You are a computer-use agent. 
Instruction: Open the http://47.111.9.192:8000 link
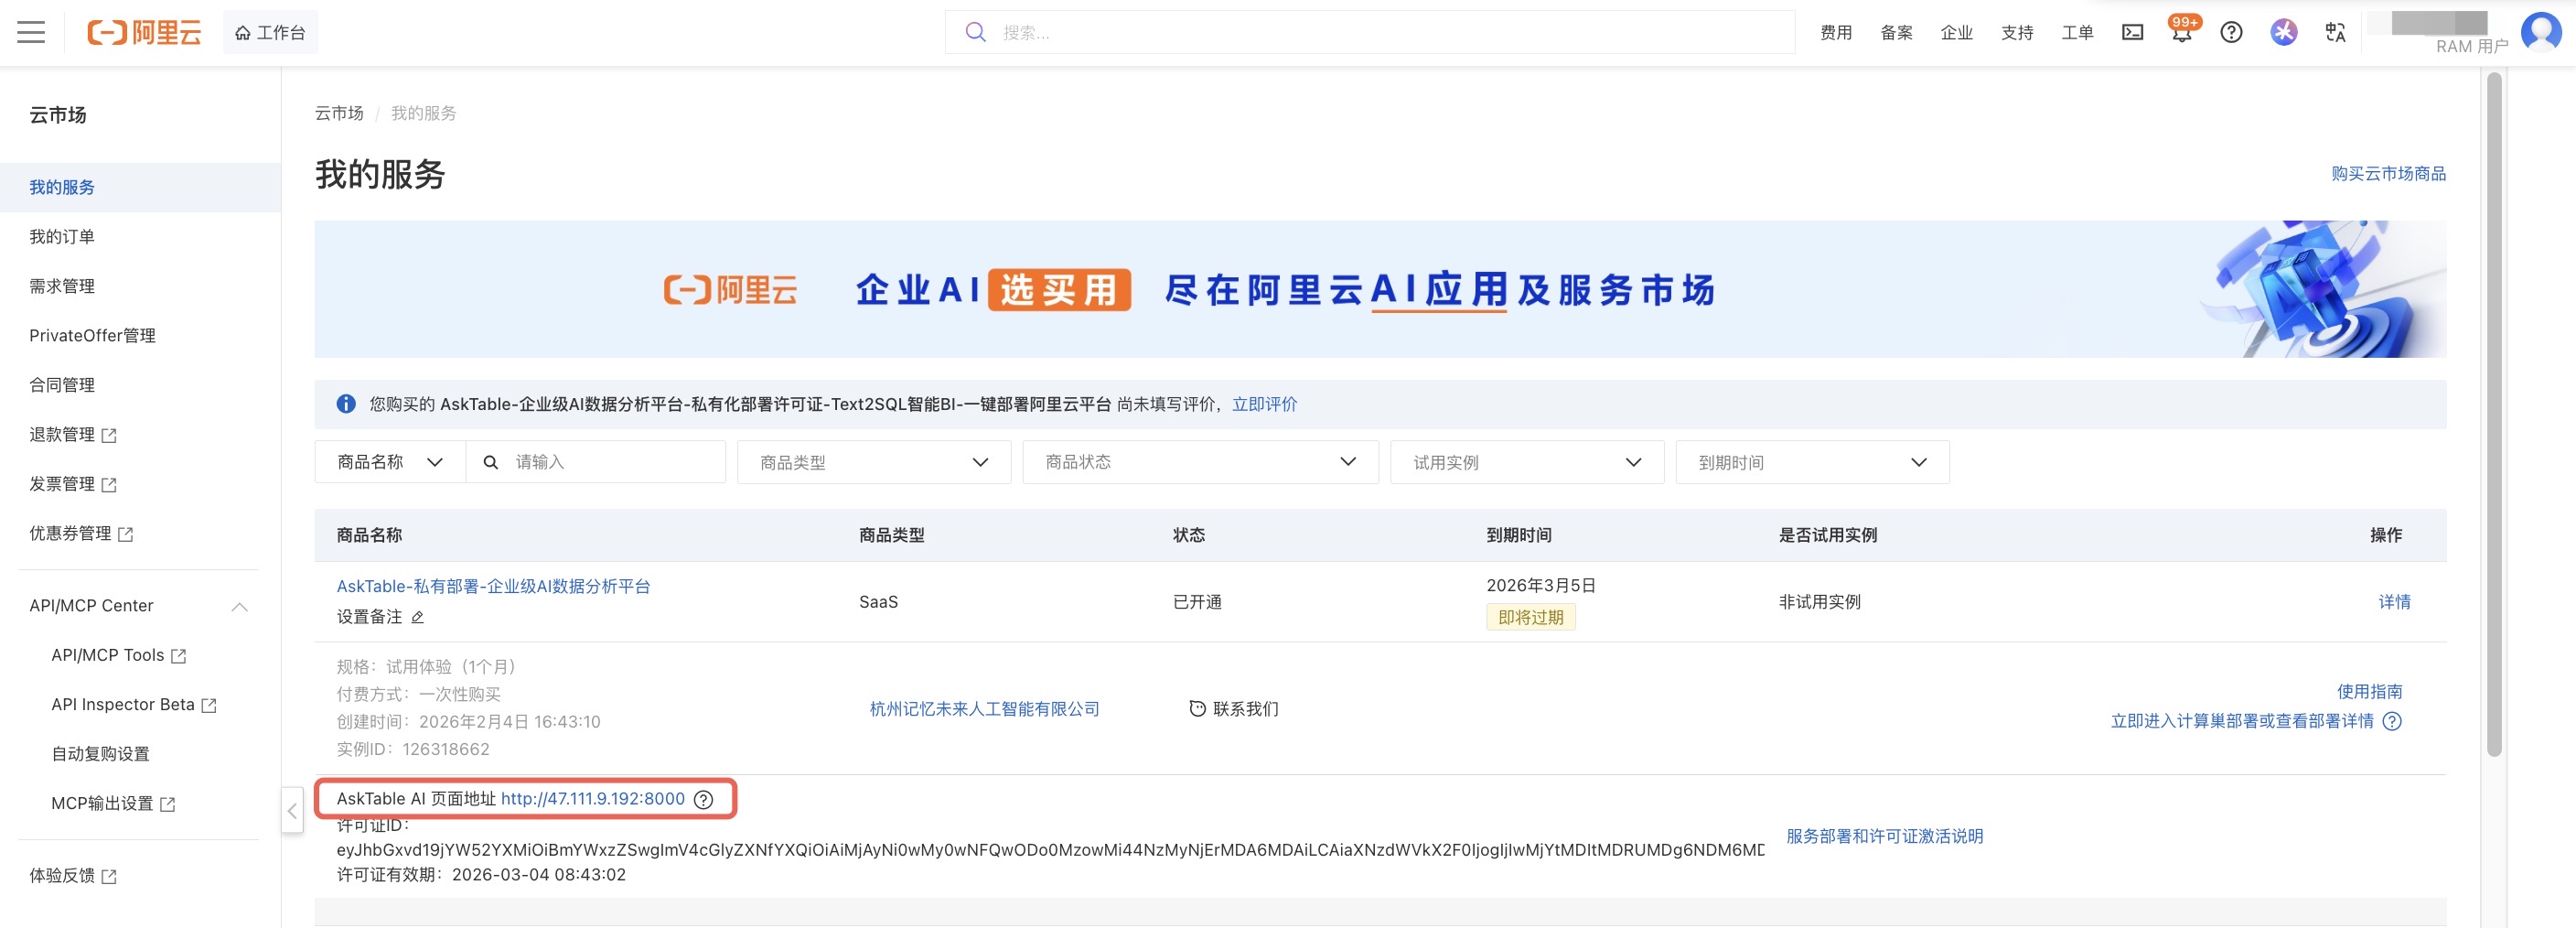pyautogui.click(x=592, y=799)
